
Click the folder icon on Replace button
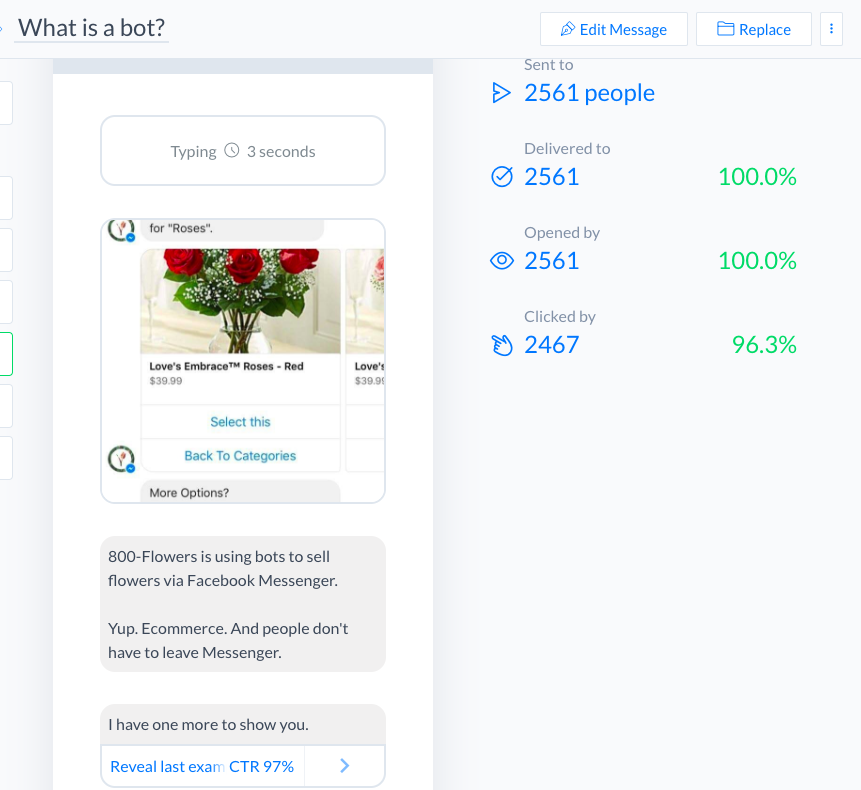click(x=726, y=29)
